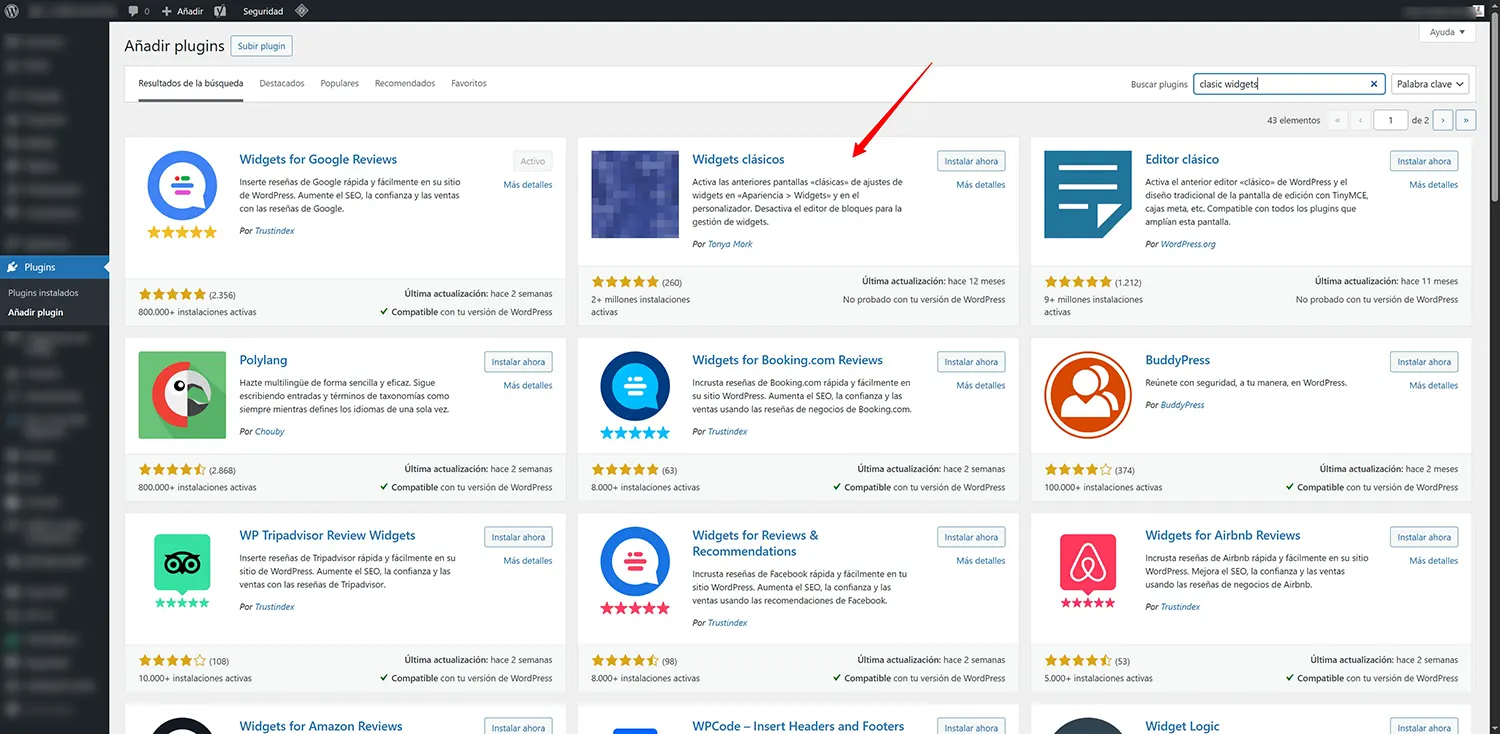Expand the Ayuda help dropdown

1447,32
